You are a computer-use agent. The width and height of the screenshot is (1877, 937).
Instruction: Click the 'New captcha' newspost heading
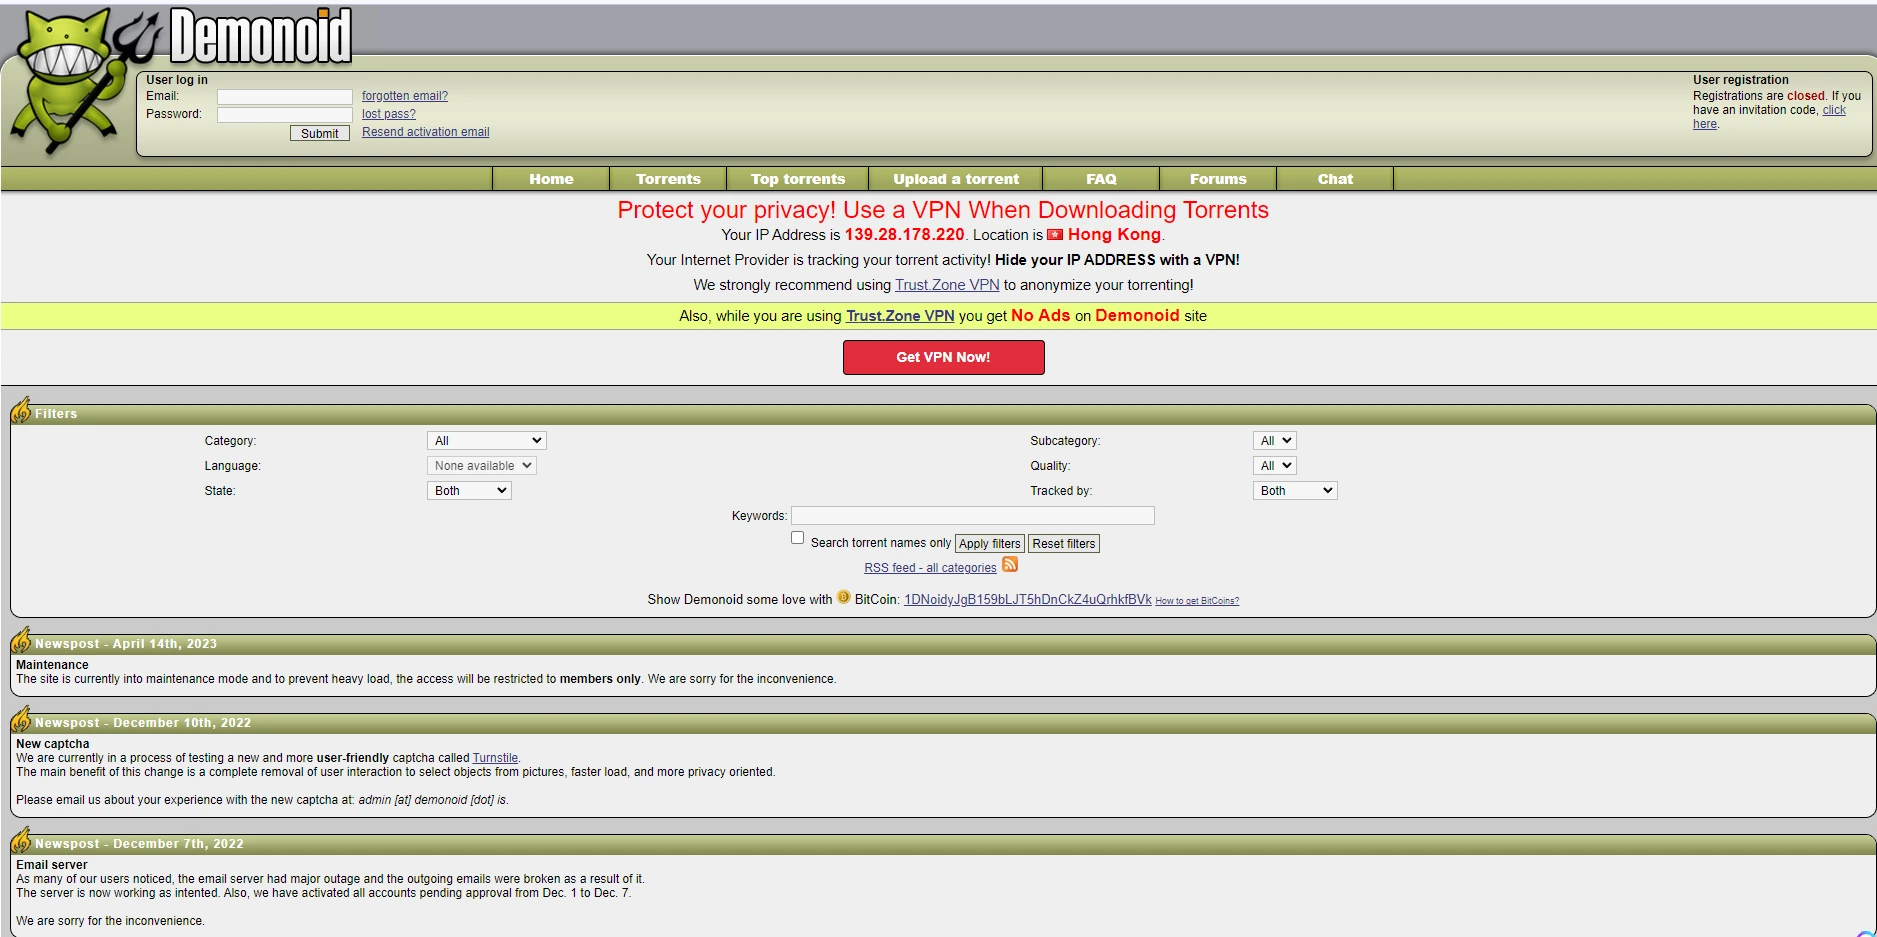53,744
